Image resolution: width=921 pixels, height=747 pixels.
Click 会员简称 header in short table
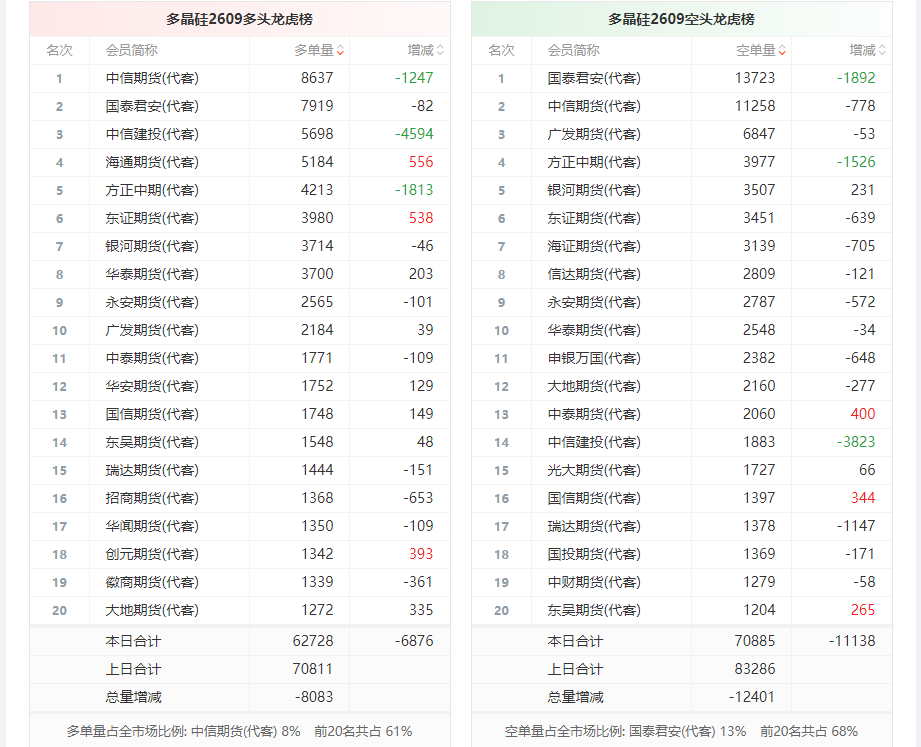573,51
